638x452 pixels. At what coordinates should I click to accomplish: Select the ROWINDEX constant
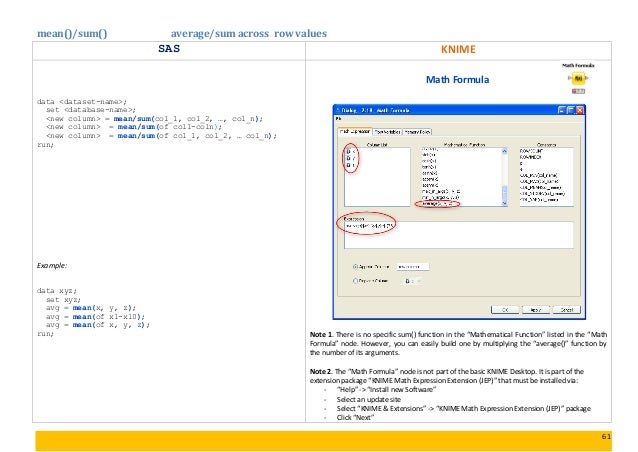point(531,157)
